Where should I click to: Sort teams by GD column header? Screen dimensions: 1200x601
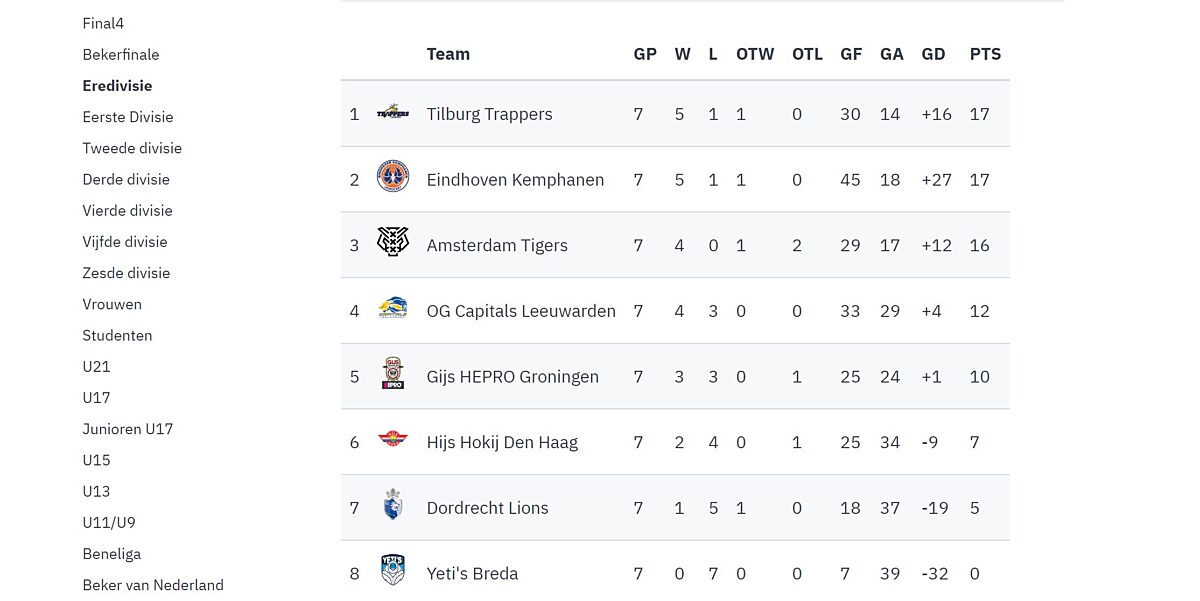934,54
